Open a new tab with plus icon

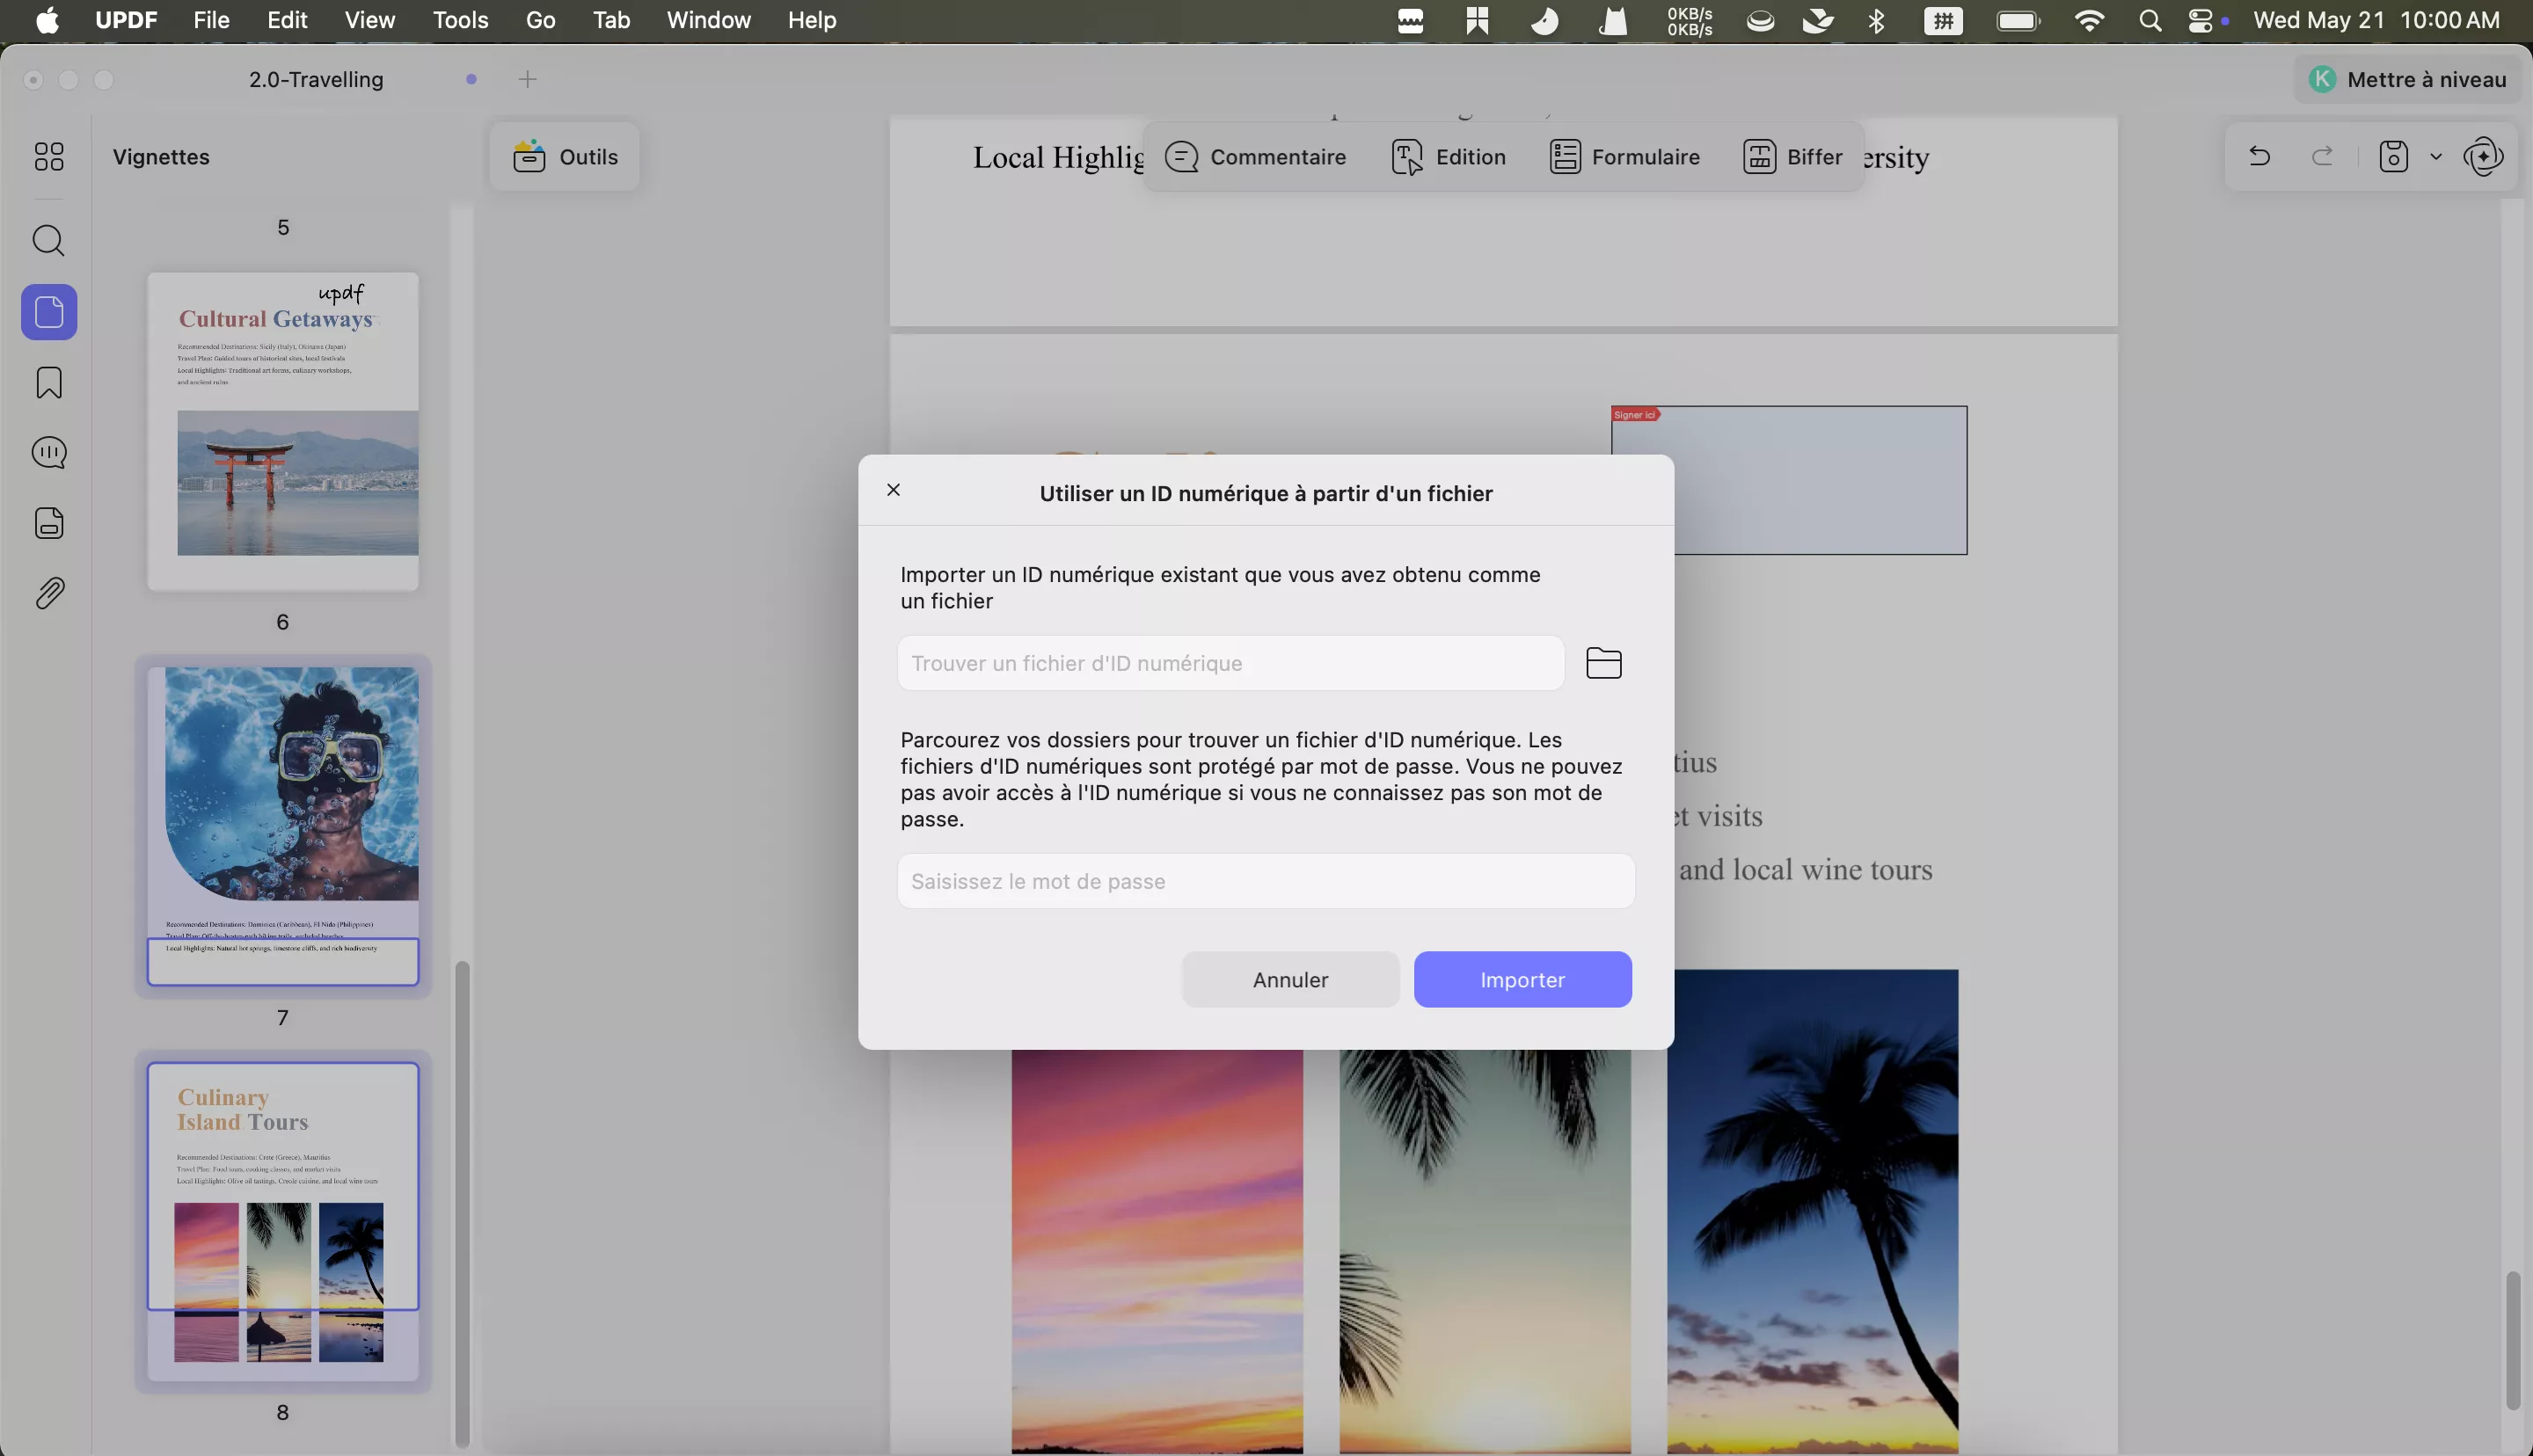pos(528,79)
